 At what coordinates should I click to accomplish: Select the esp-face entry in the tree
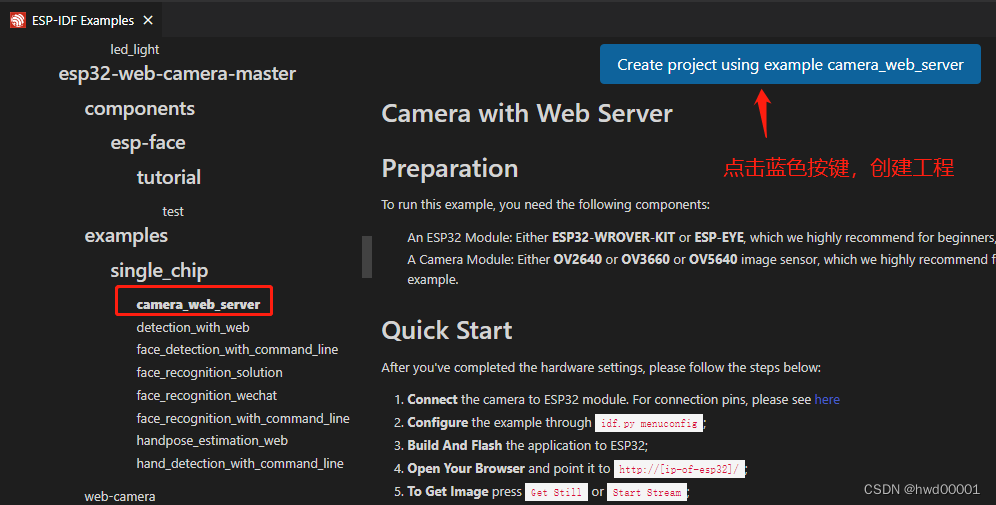(148, 143)
